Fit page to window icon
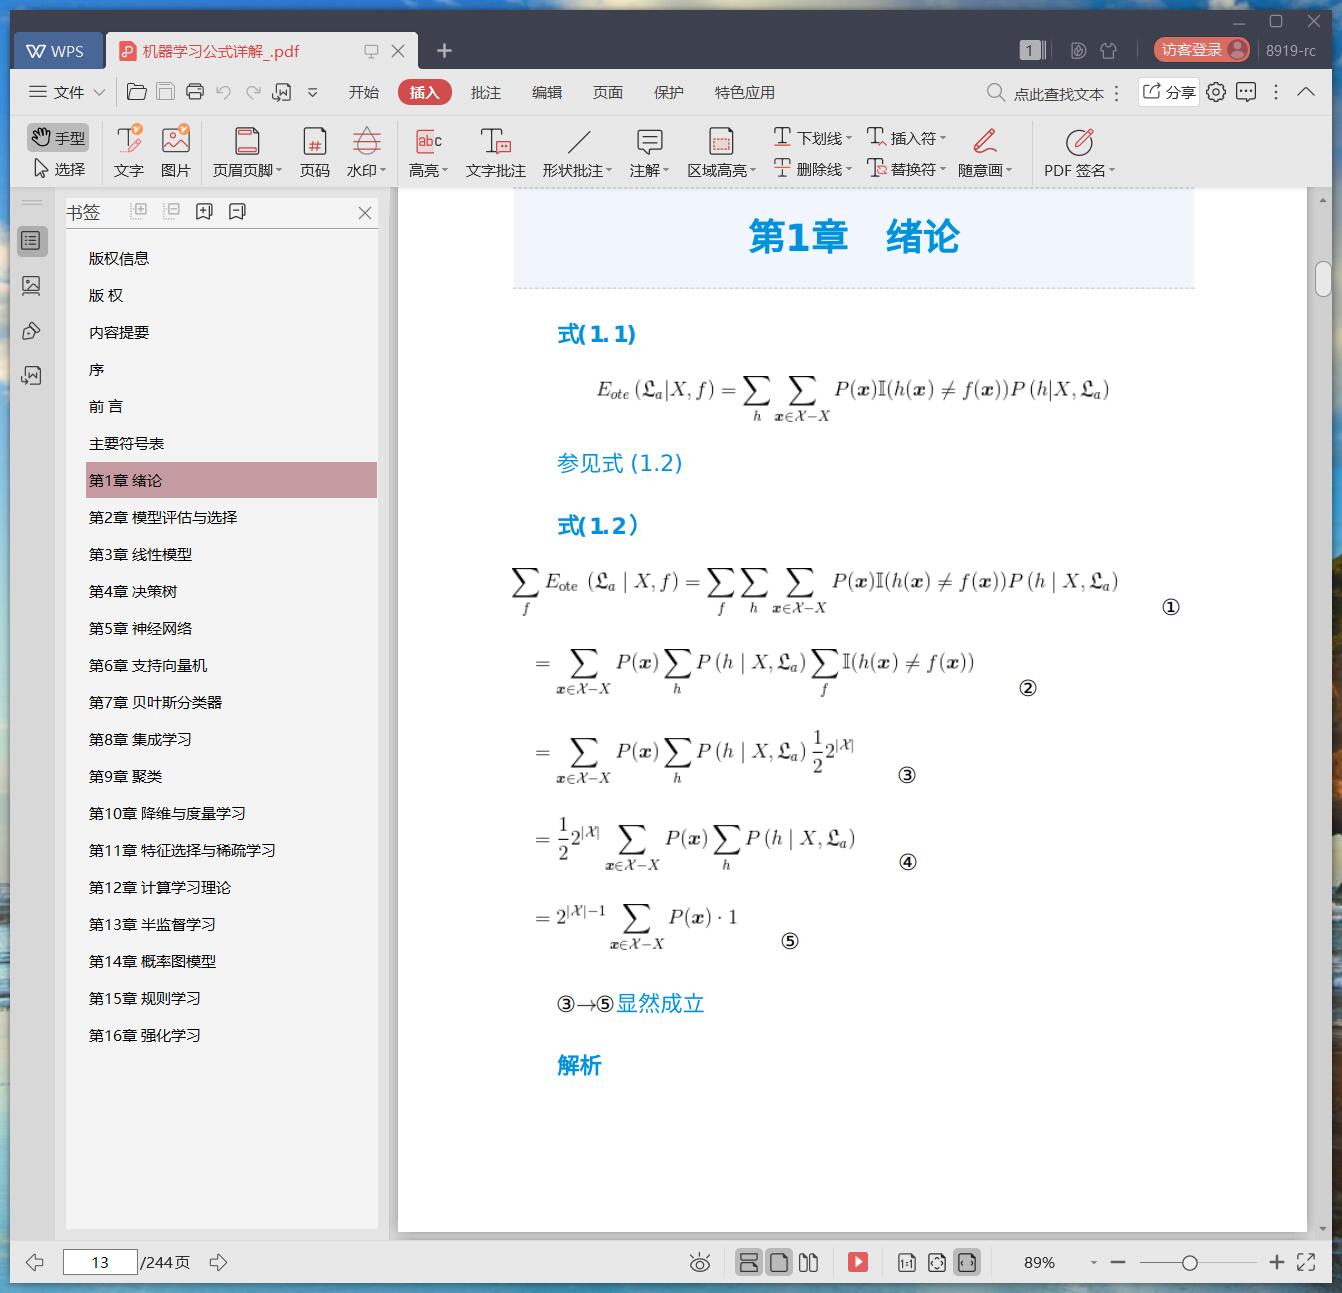The width and height of the screenshot is (1342, 1293). 937,1262
